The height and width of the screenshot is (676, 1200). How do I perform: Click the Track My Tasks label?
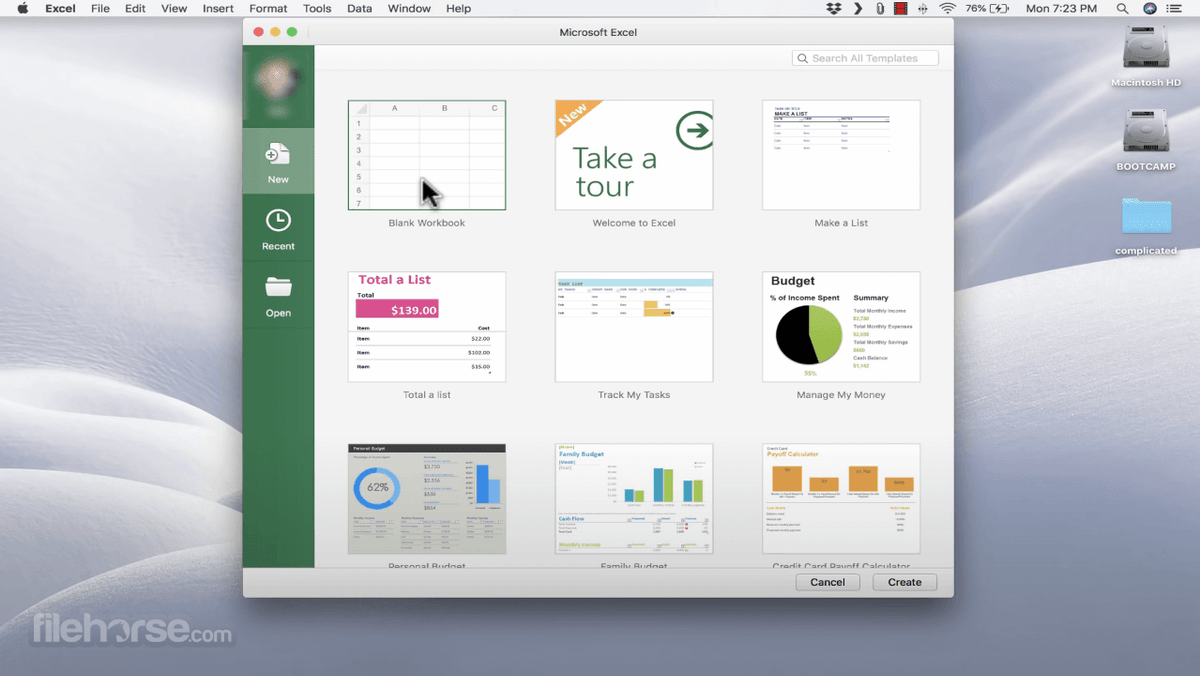634,395
